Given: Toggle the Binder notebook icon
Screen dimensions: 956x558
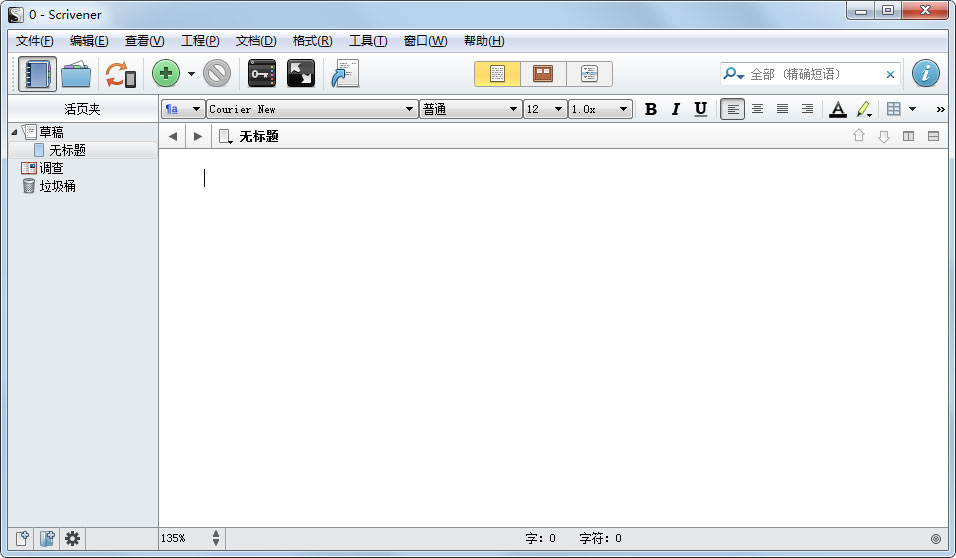Looking at the screenshot, I should point(37,74).
